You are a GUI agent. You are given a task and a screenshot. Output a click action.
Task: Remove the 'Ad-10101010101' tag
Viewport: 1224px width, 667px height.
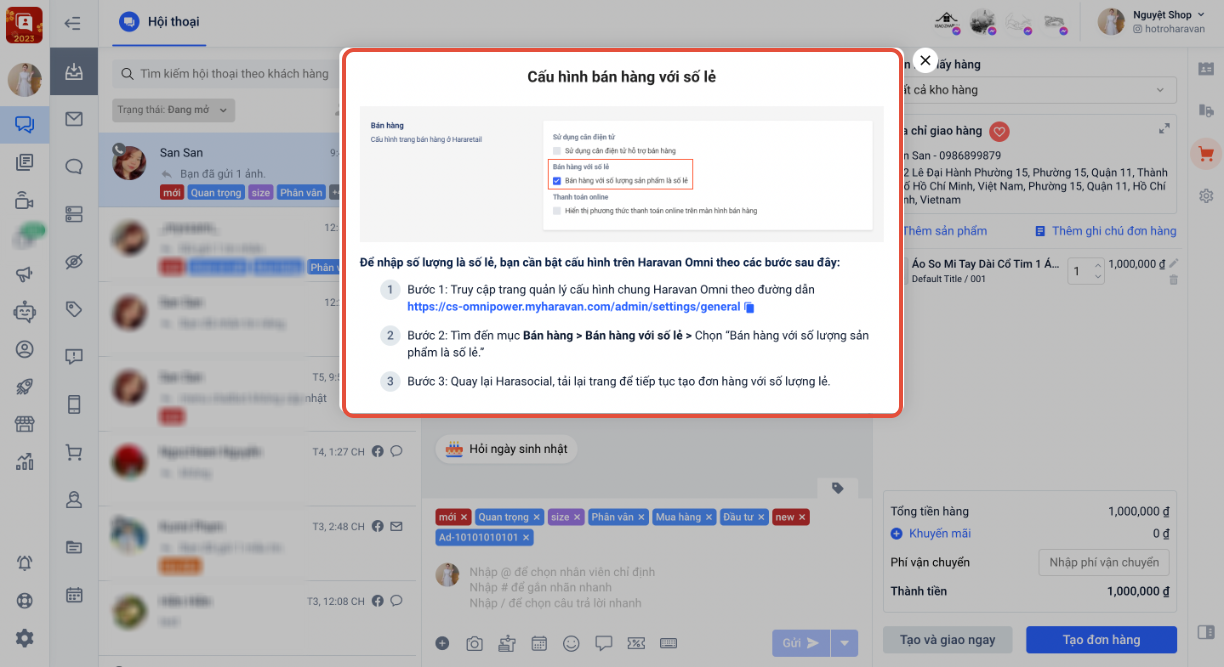[526, 538]
